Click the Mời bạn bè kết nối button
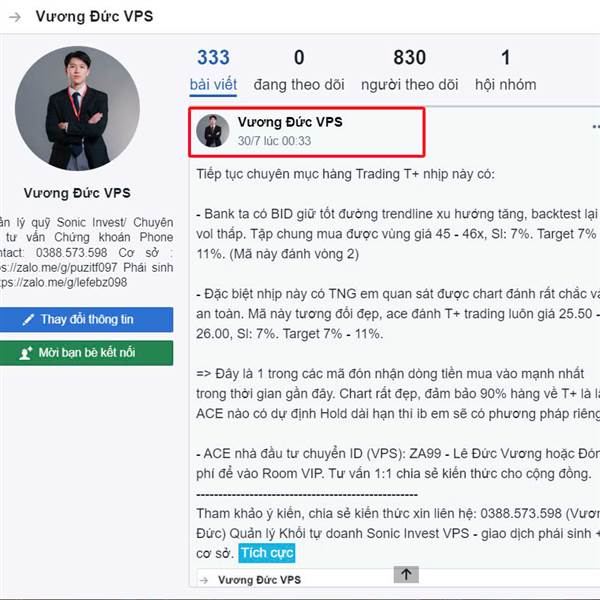600x600 pixels. click(x=86, y=353)
